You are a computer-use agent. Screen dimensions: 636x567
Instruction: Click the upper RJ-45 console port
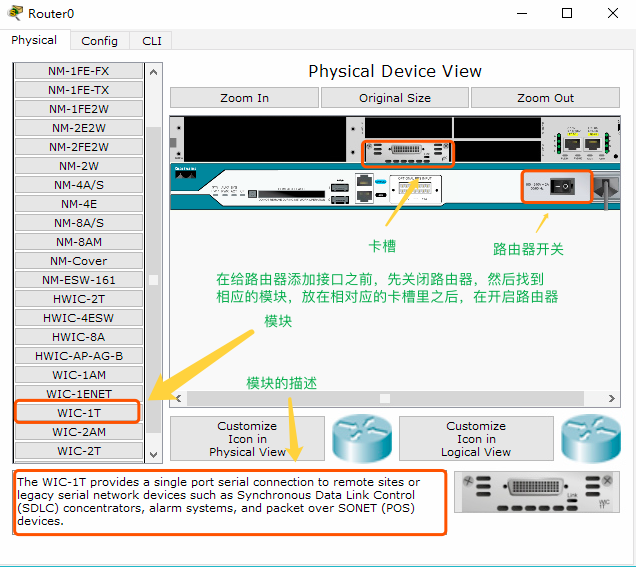click(364, 181)
